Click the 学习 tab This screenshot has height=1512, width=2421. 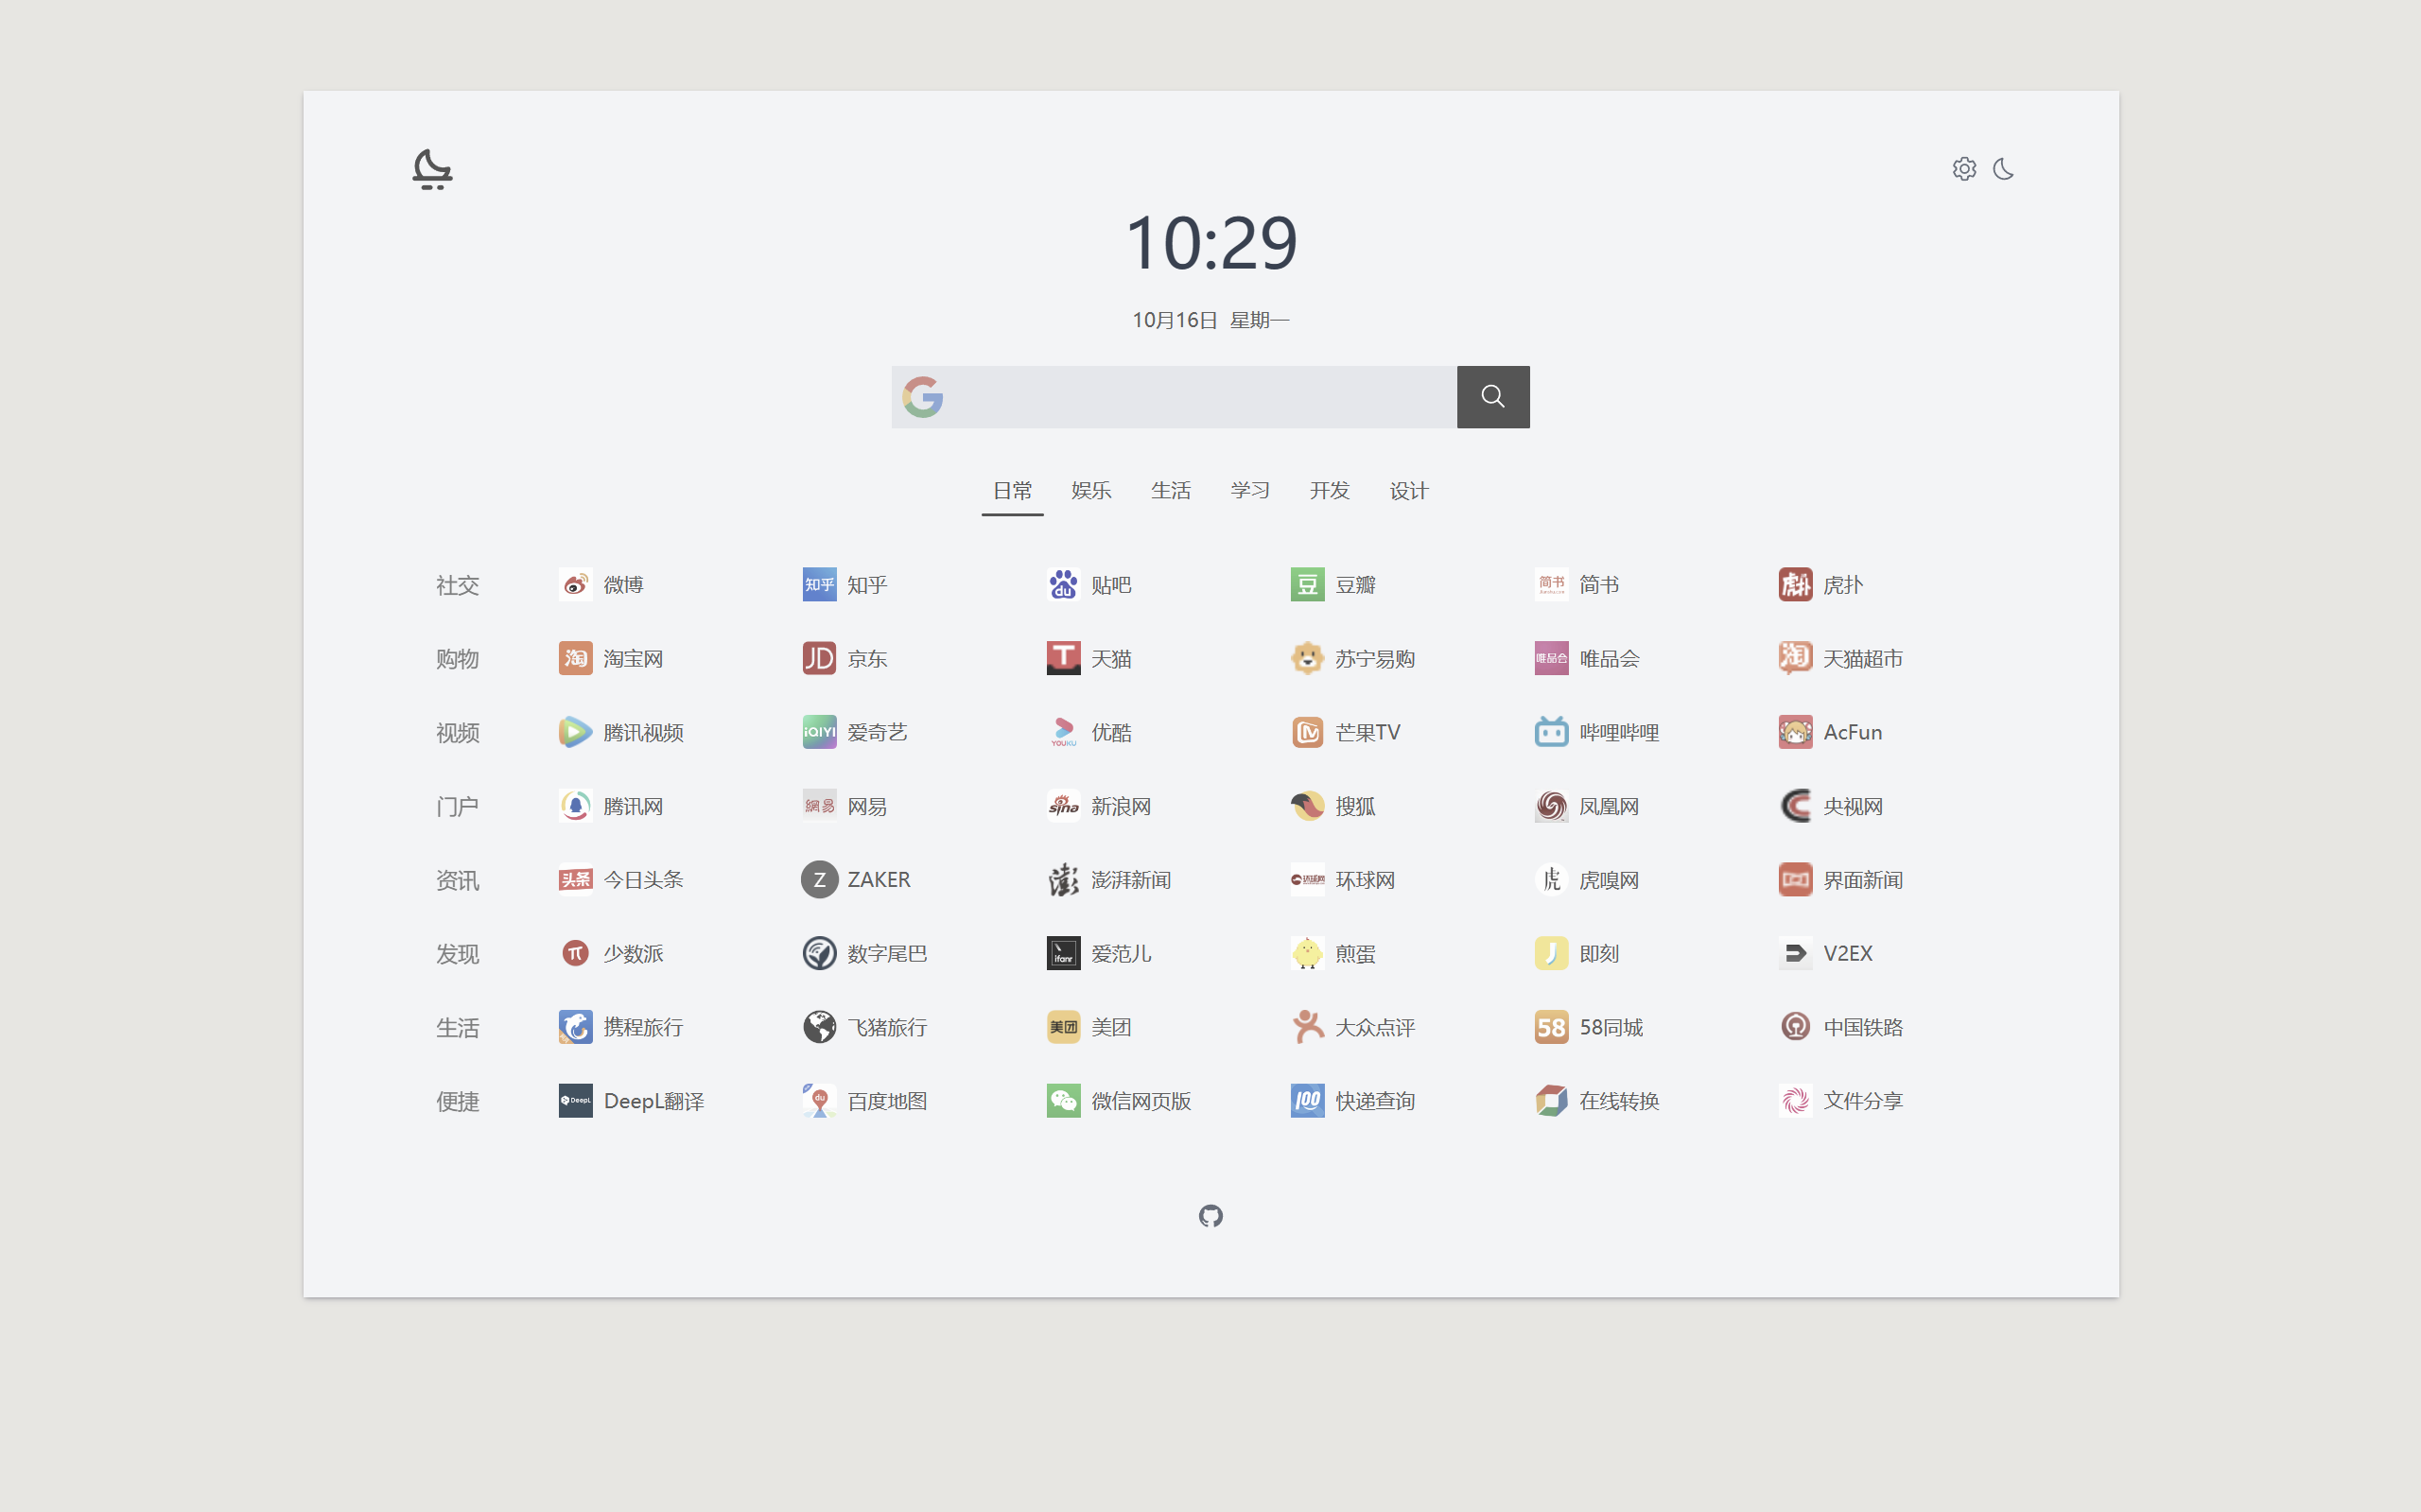click(x=1249, y=491)
